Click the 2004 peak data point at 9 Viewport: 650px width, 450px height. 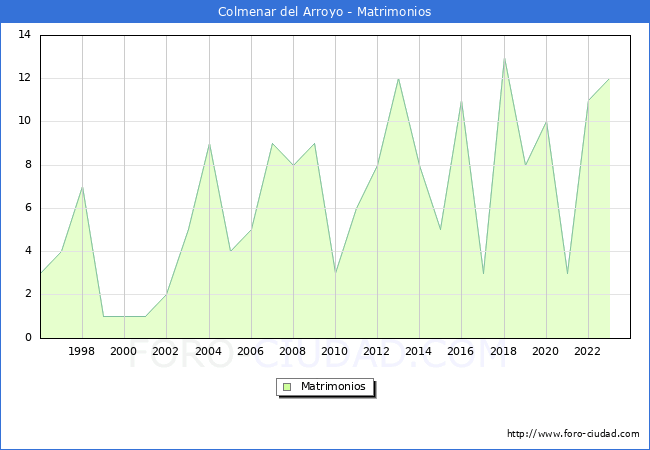(x=209, y=144)
